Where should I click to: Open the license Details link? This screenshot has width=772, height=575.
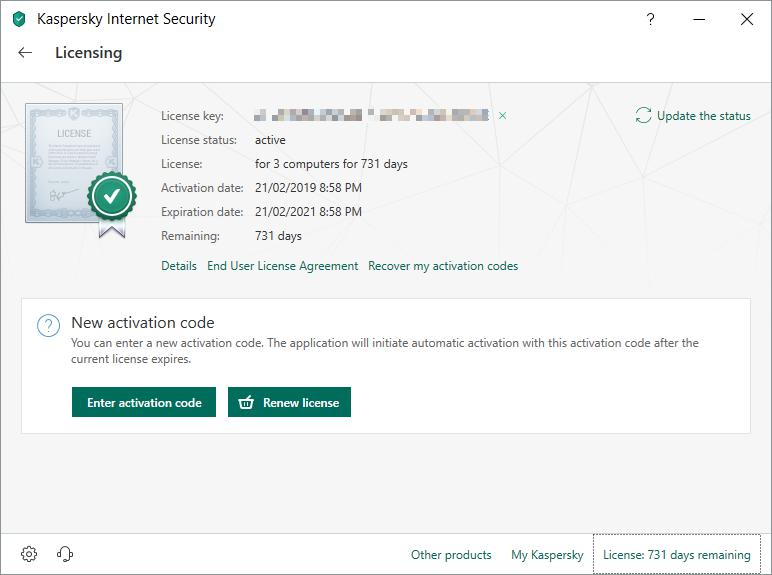179,266
